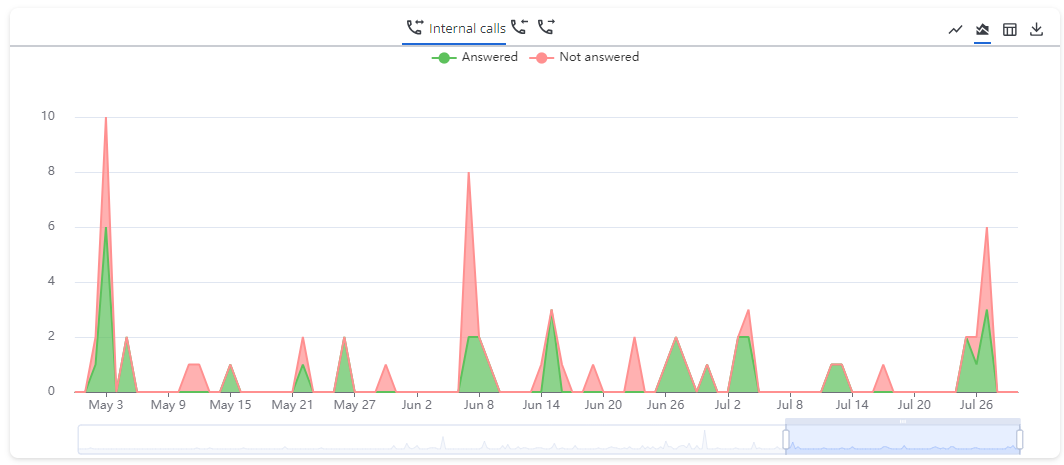Click the green Answered legend marker

tap(444, 58)
